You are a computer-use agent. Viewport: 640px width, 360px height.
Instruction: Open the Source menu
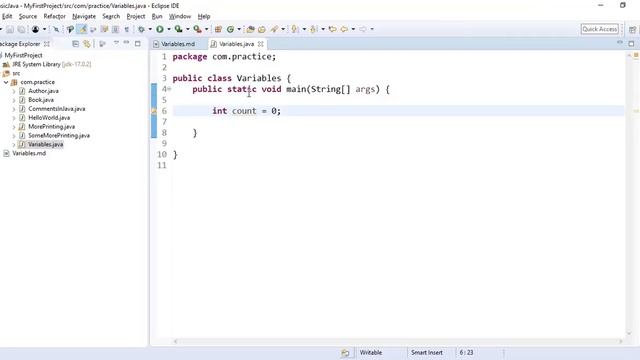[28, 16]
